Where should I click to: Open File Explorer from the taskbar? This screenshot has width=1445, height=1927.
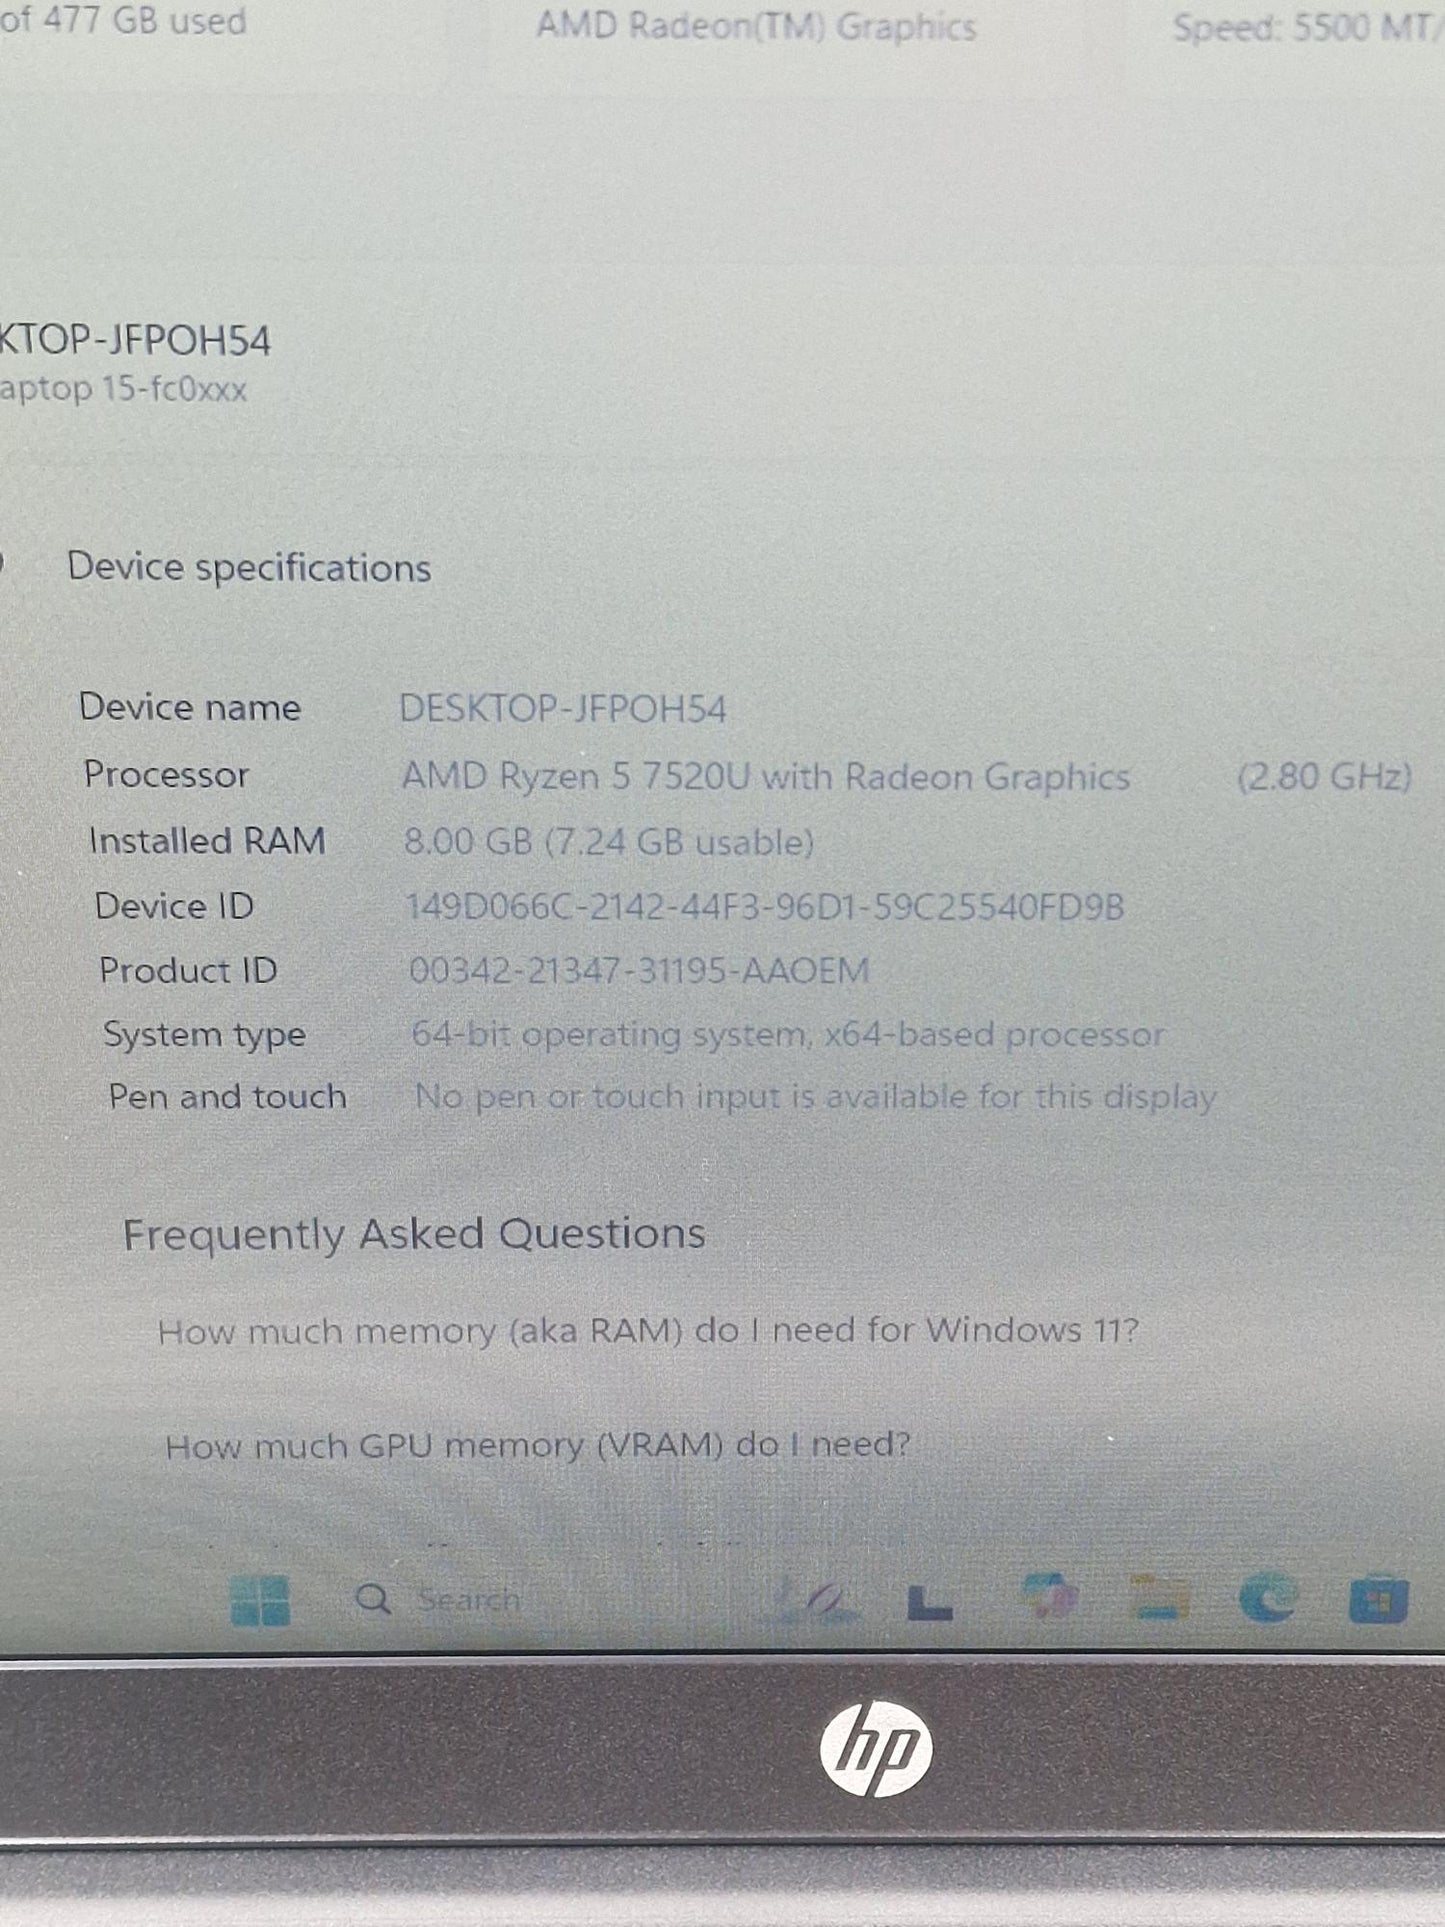(1160, 1598)
